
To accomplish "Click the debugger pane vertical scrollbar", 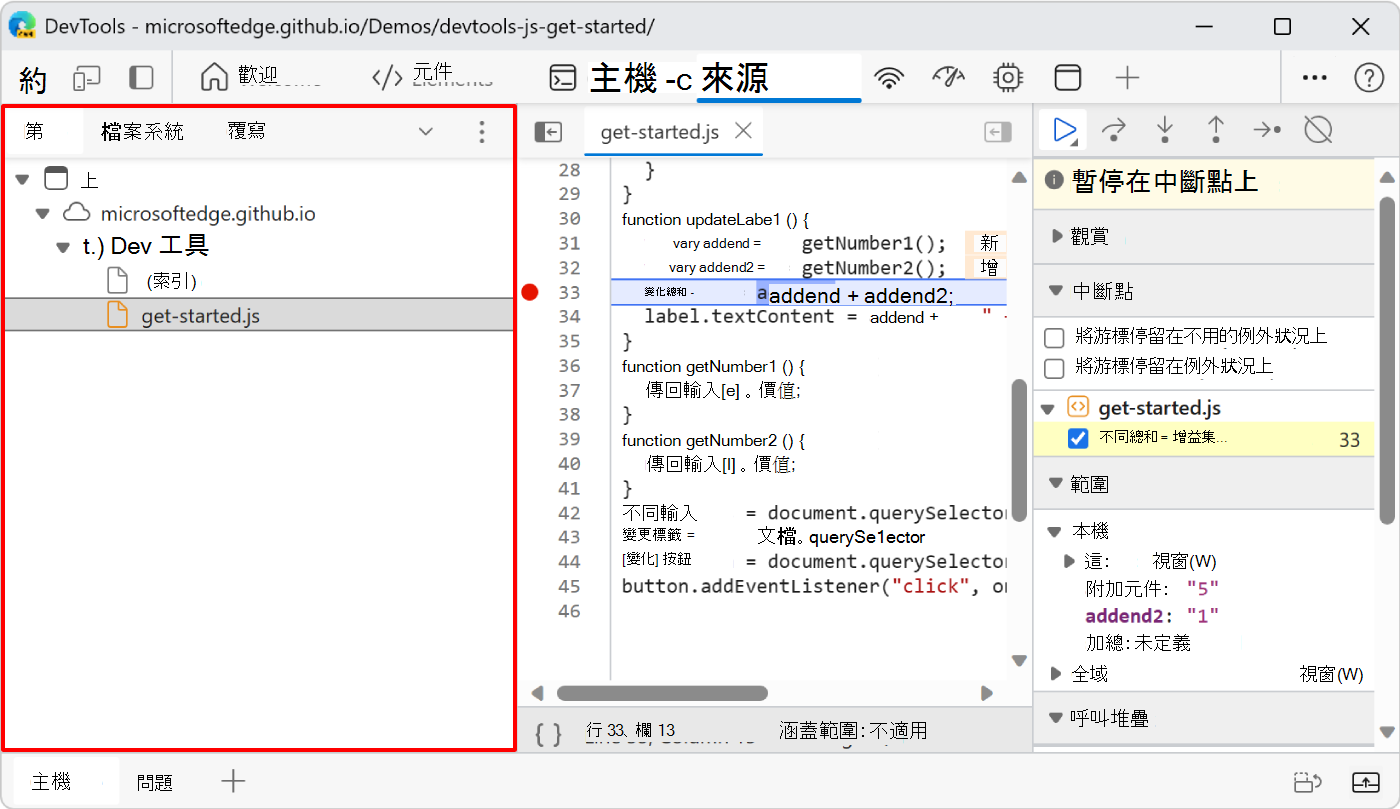I will pyautogui.click(x=1386, y=360).
